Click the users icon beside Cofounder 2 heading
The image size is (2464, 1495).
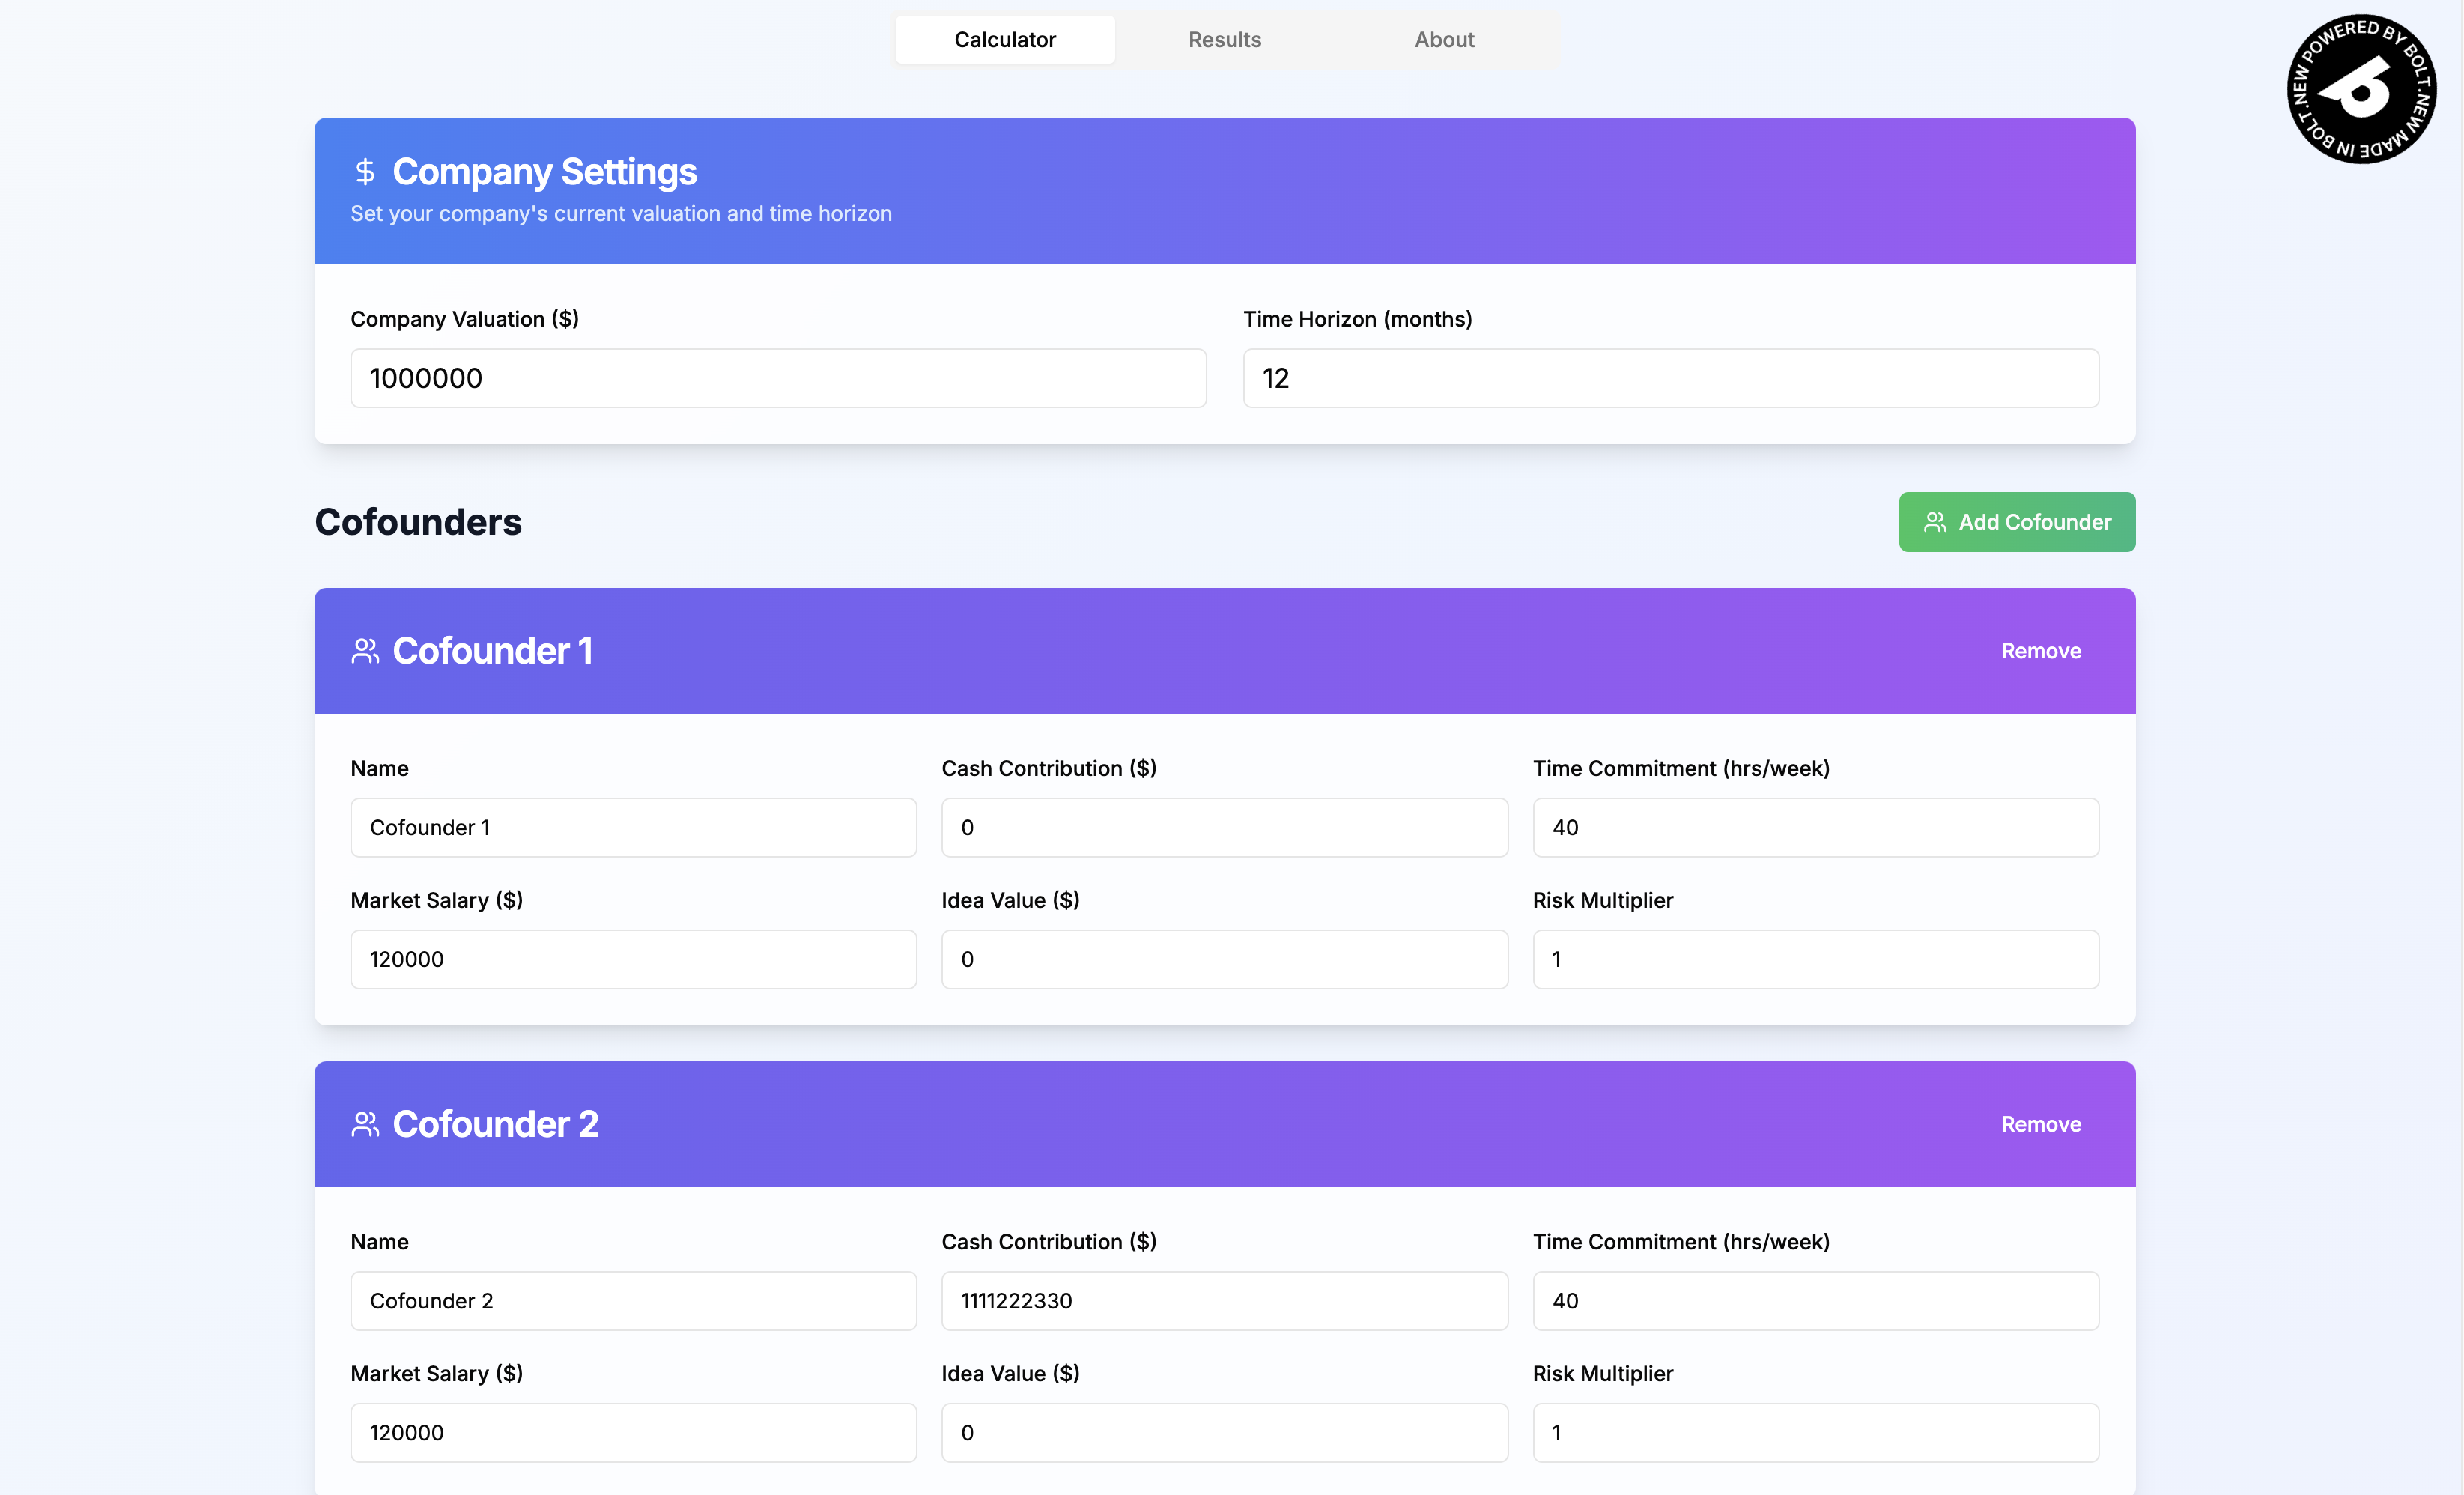point(365,1124)
